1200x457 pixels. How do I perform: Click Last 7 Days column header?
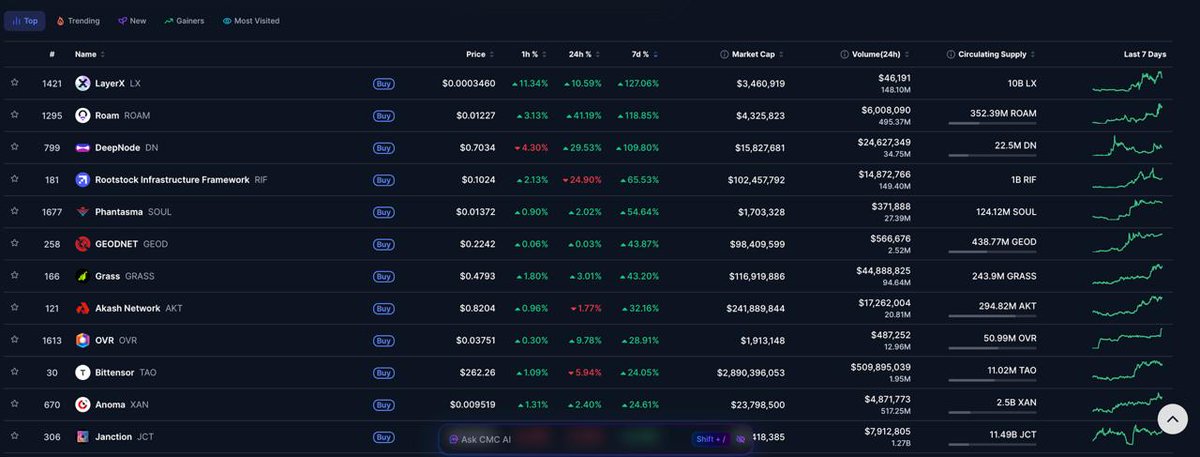[1144, 54]
